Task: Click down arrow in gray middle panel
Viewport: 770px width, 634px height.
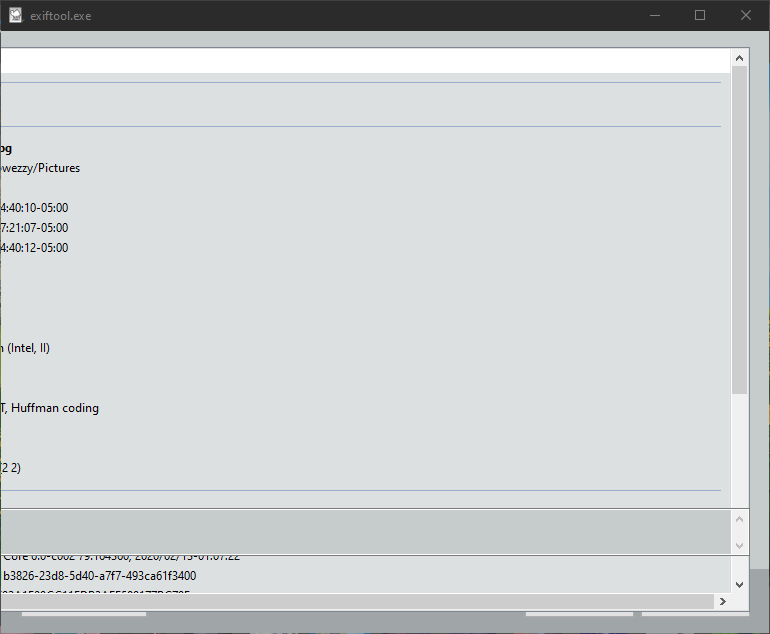Action: point(740,546)
